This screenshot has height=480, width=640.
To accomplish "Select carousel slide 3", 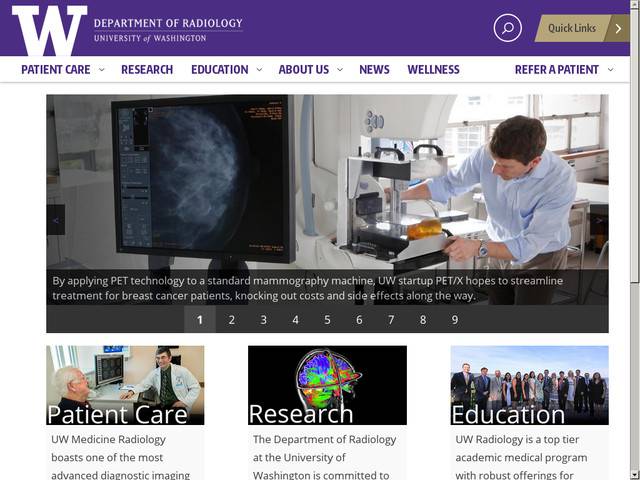I will (x=263, y=320).
